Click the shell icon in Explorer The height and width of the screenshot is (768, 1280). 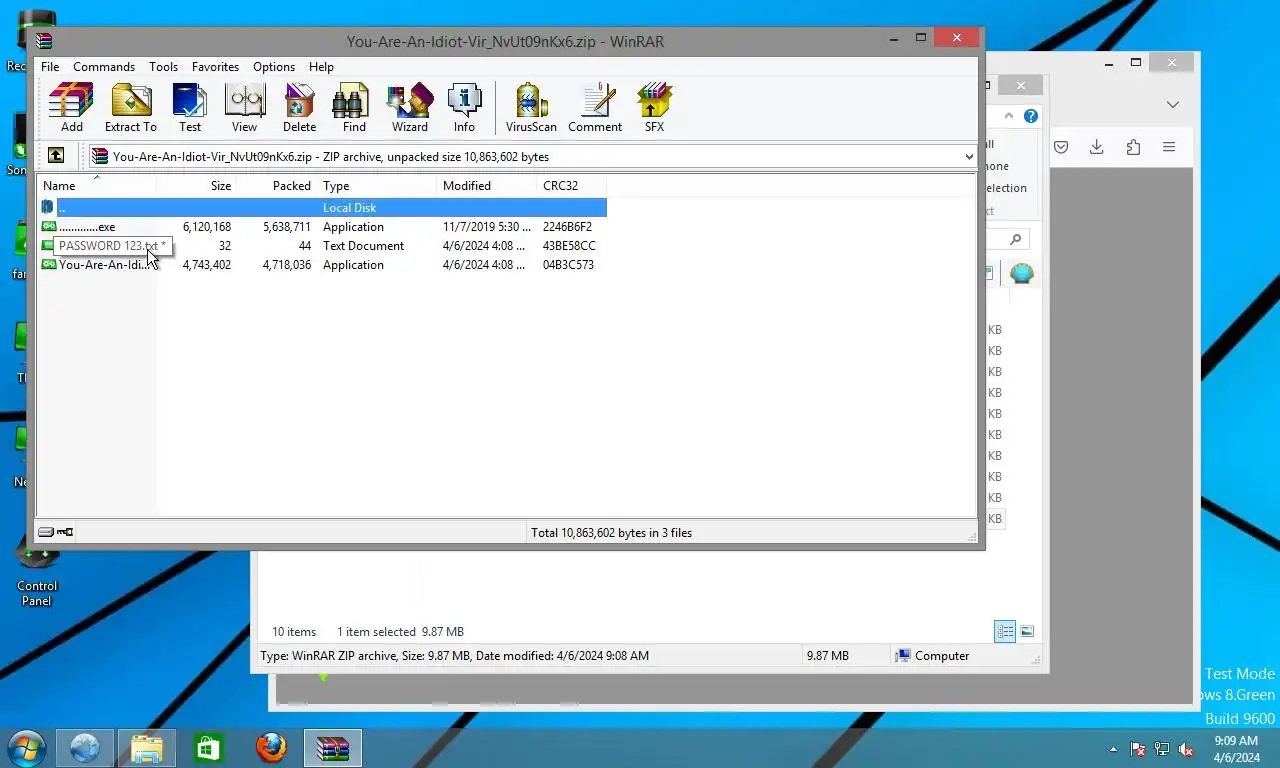(x=1021, y=273)
